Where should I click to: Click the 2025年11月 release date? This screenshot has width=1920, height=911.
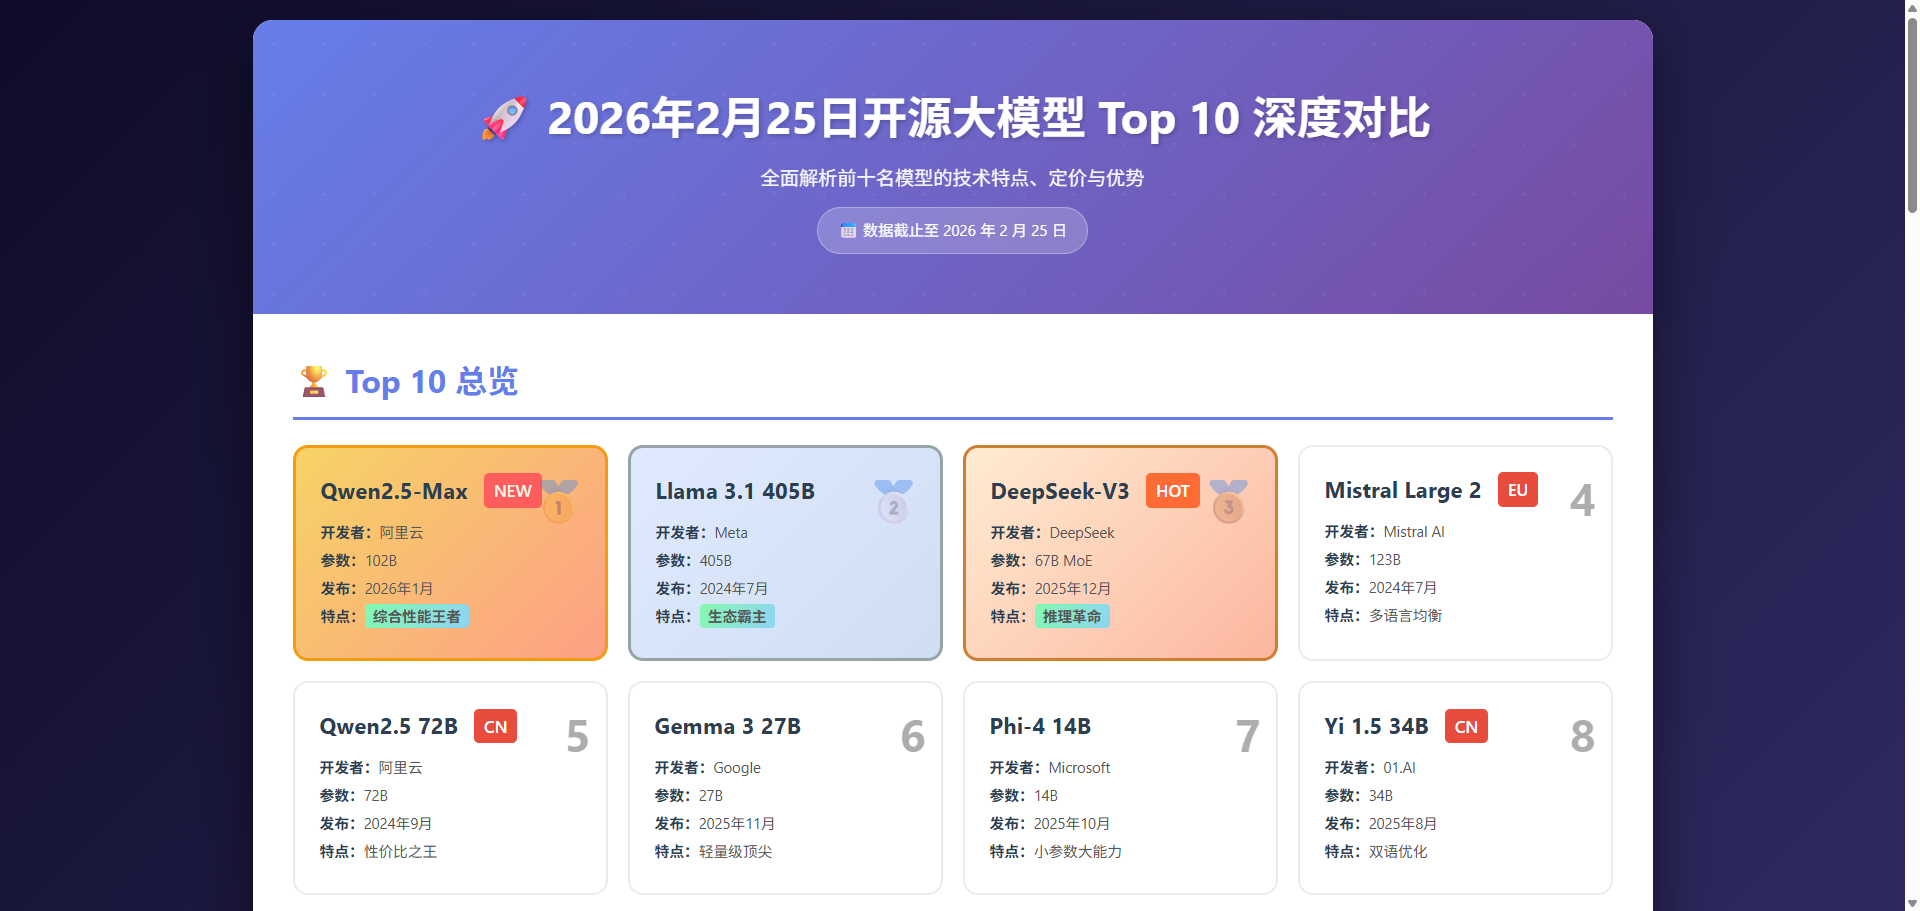coord(737,824)
